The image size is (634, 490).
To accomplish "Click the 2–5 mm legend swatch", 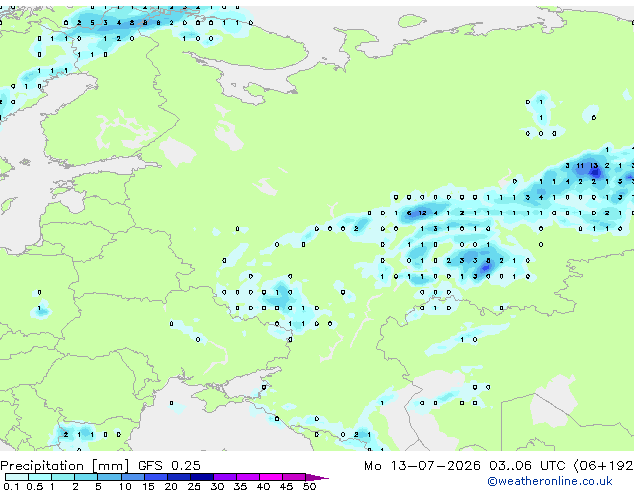I will tap(86, 477).
